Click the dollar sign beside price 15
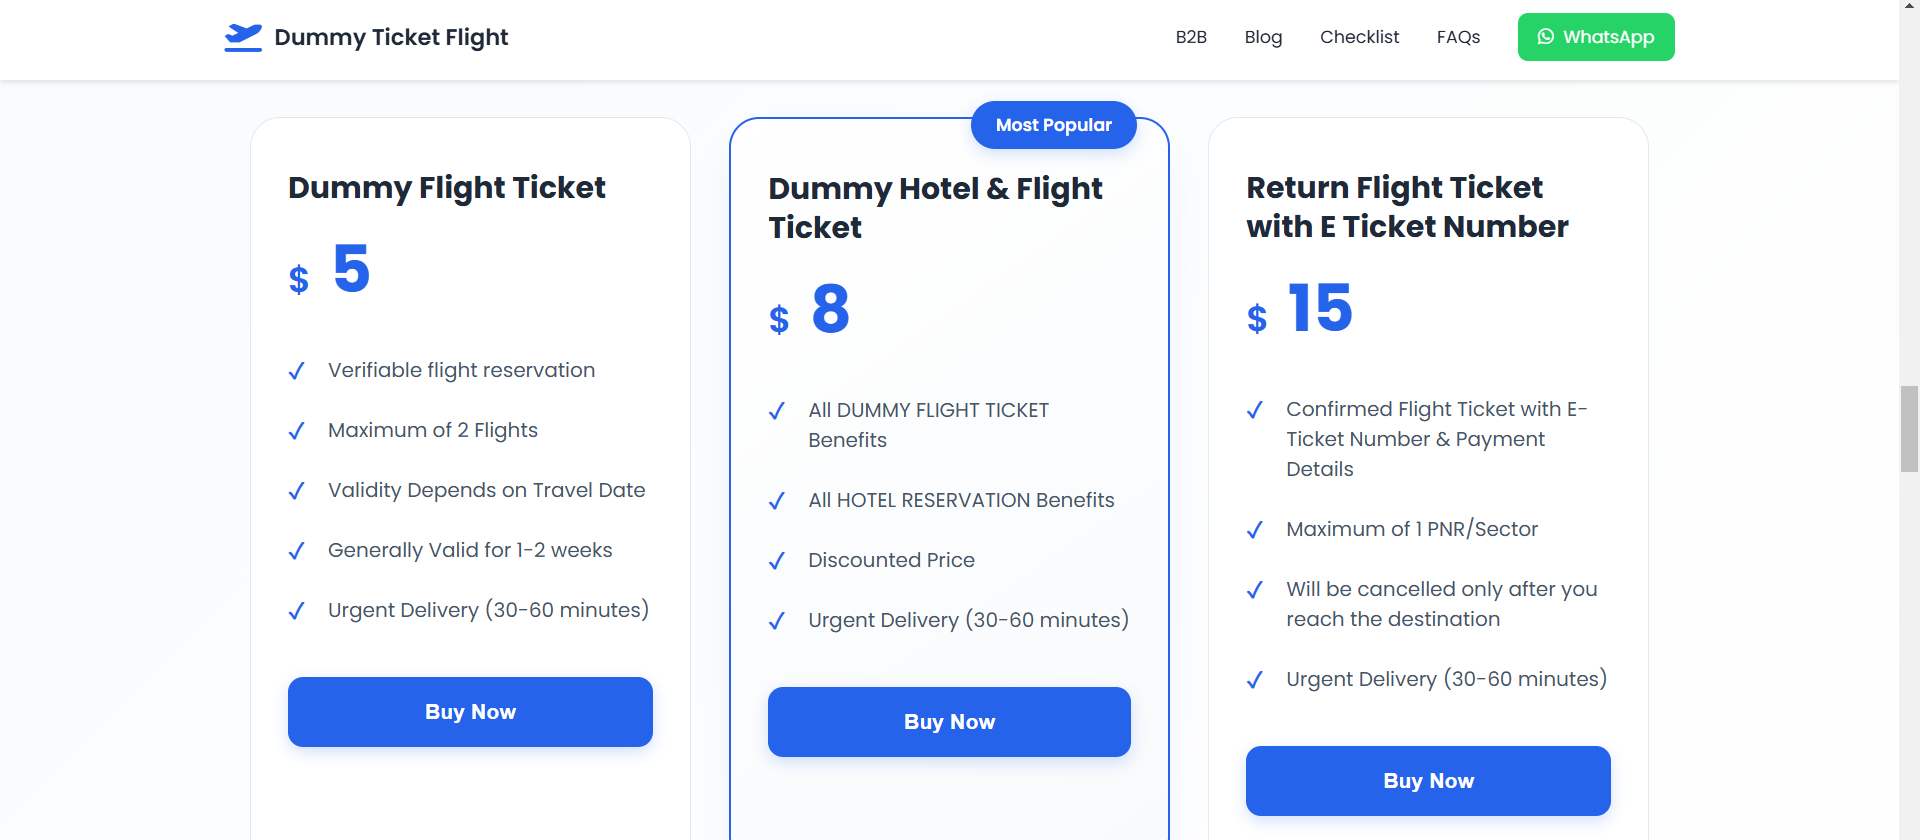 [1257, 319]
